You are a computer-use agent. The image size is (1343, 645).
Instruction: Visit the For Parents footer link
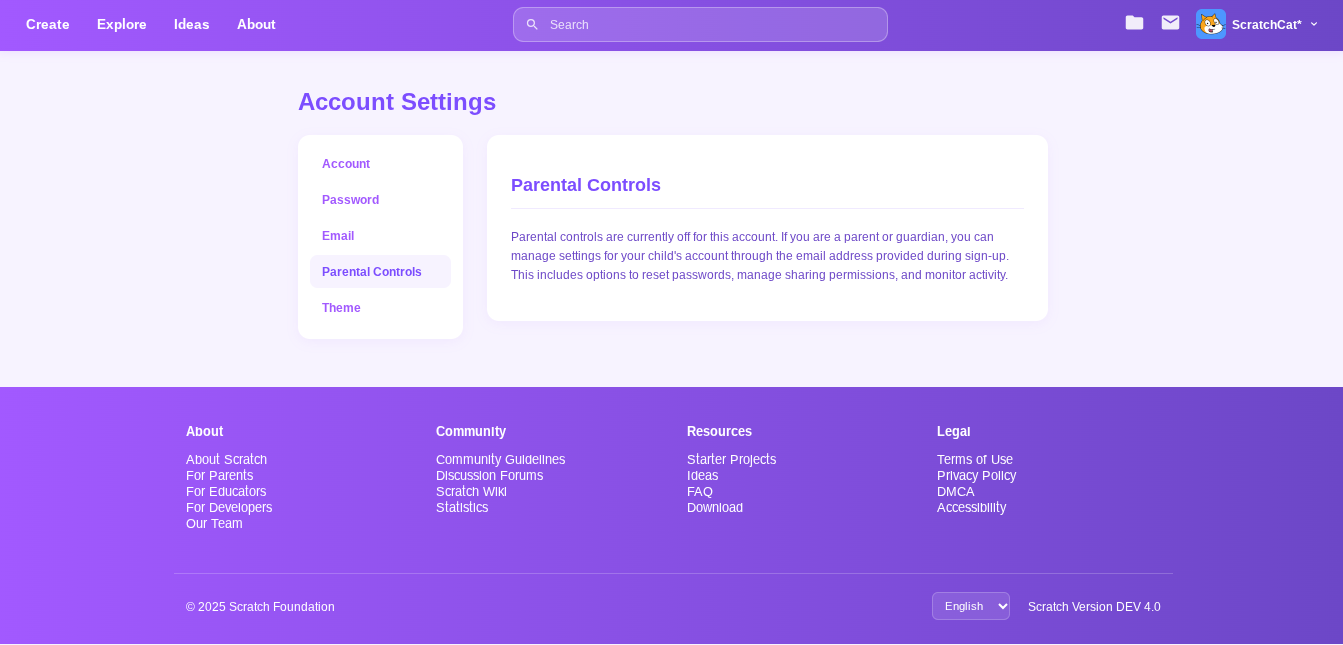(x=219, y=476)
